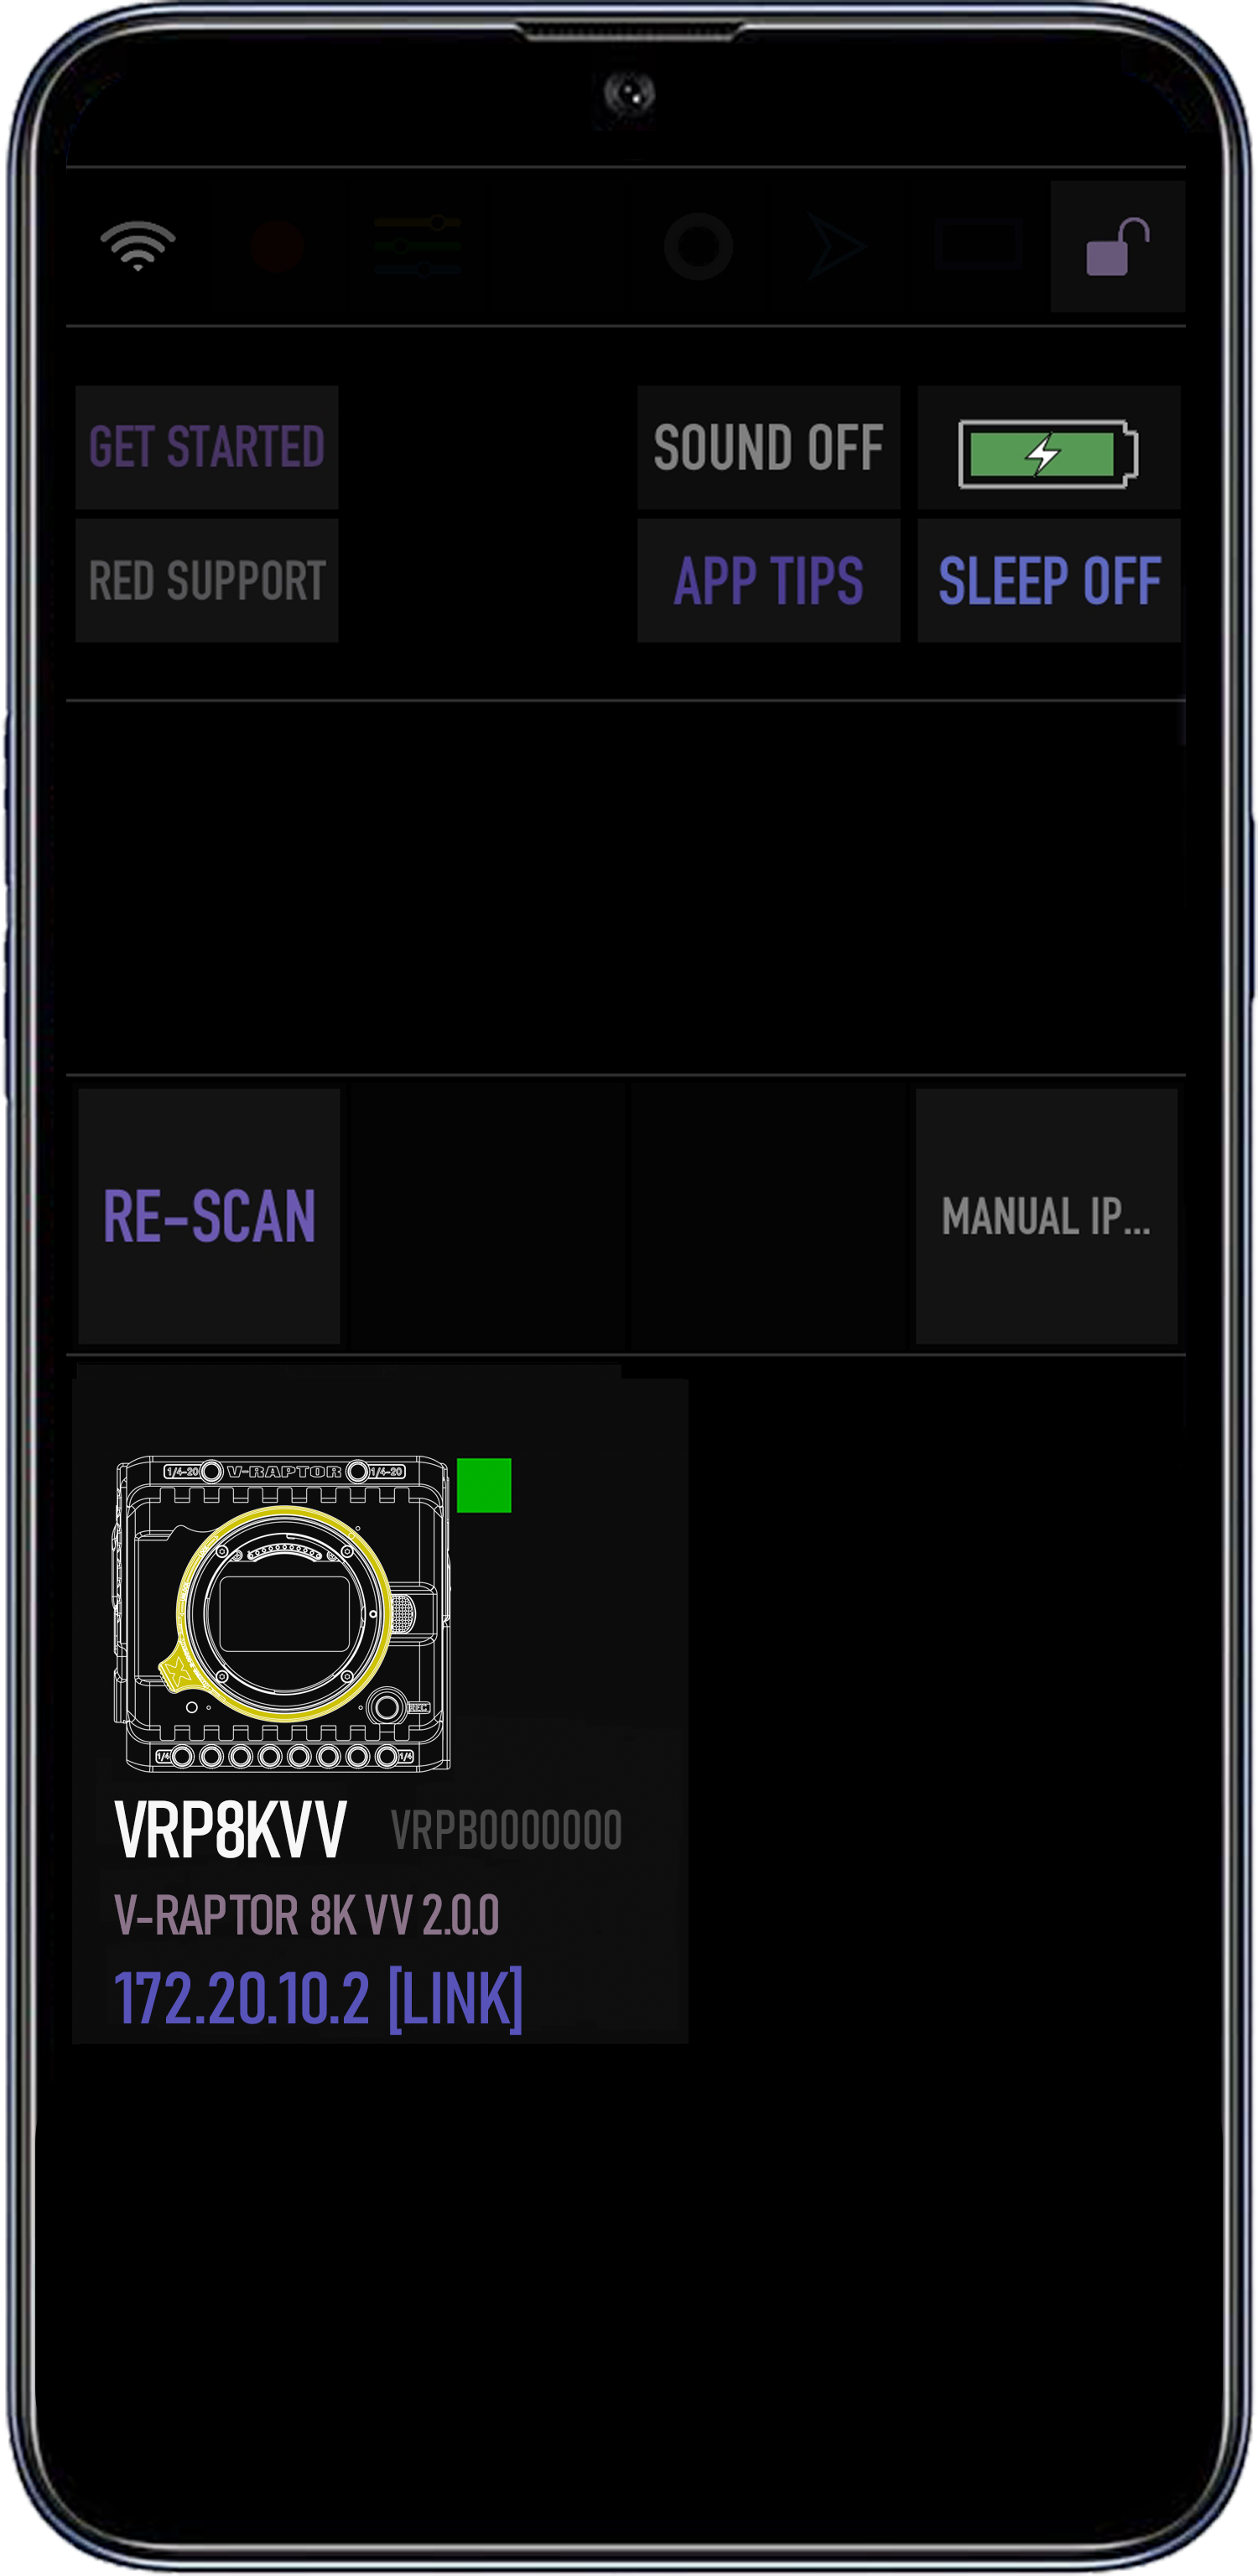Image resolution: width=1258 pixels, height=2576 pixels.
Task: Show APP TIPS
Action: (x=768, y=580)
